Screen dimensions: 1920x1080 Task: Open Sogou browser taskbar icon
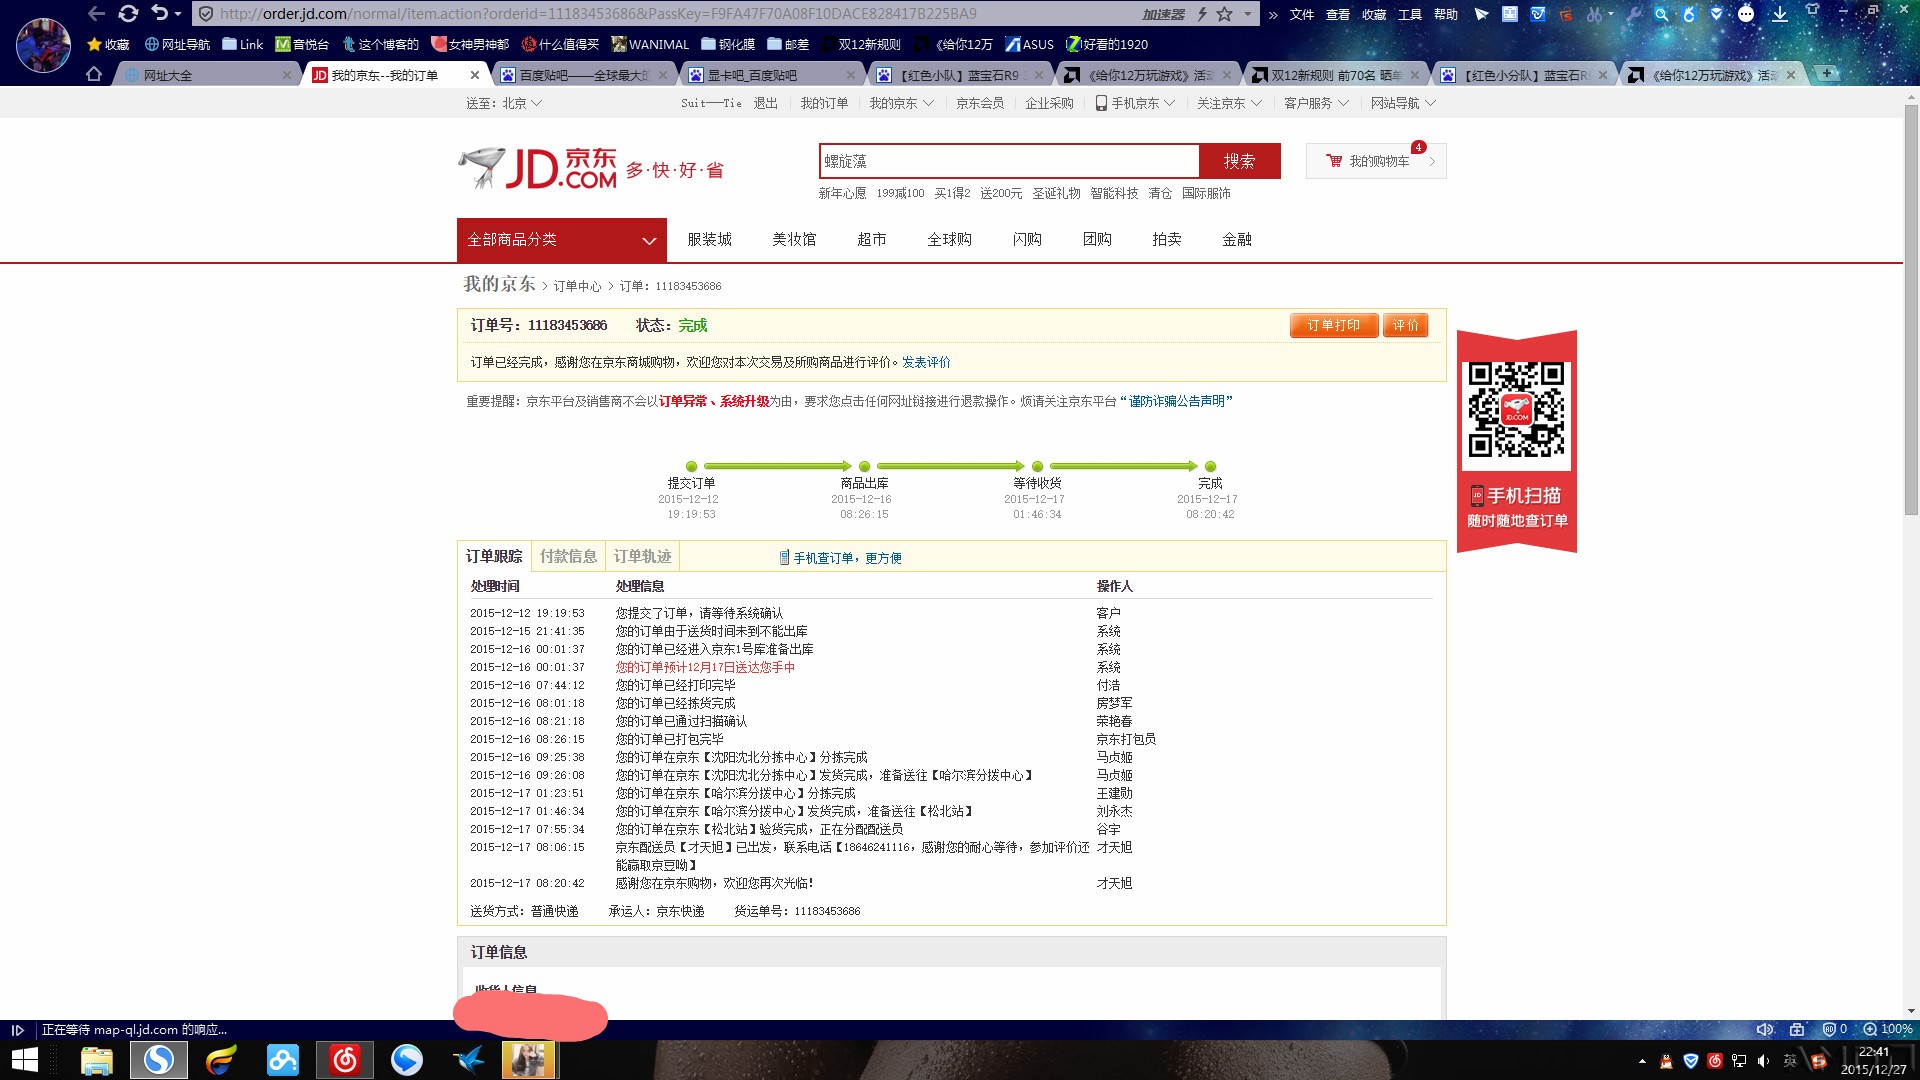(x=158, y=1060)
